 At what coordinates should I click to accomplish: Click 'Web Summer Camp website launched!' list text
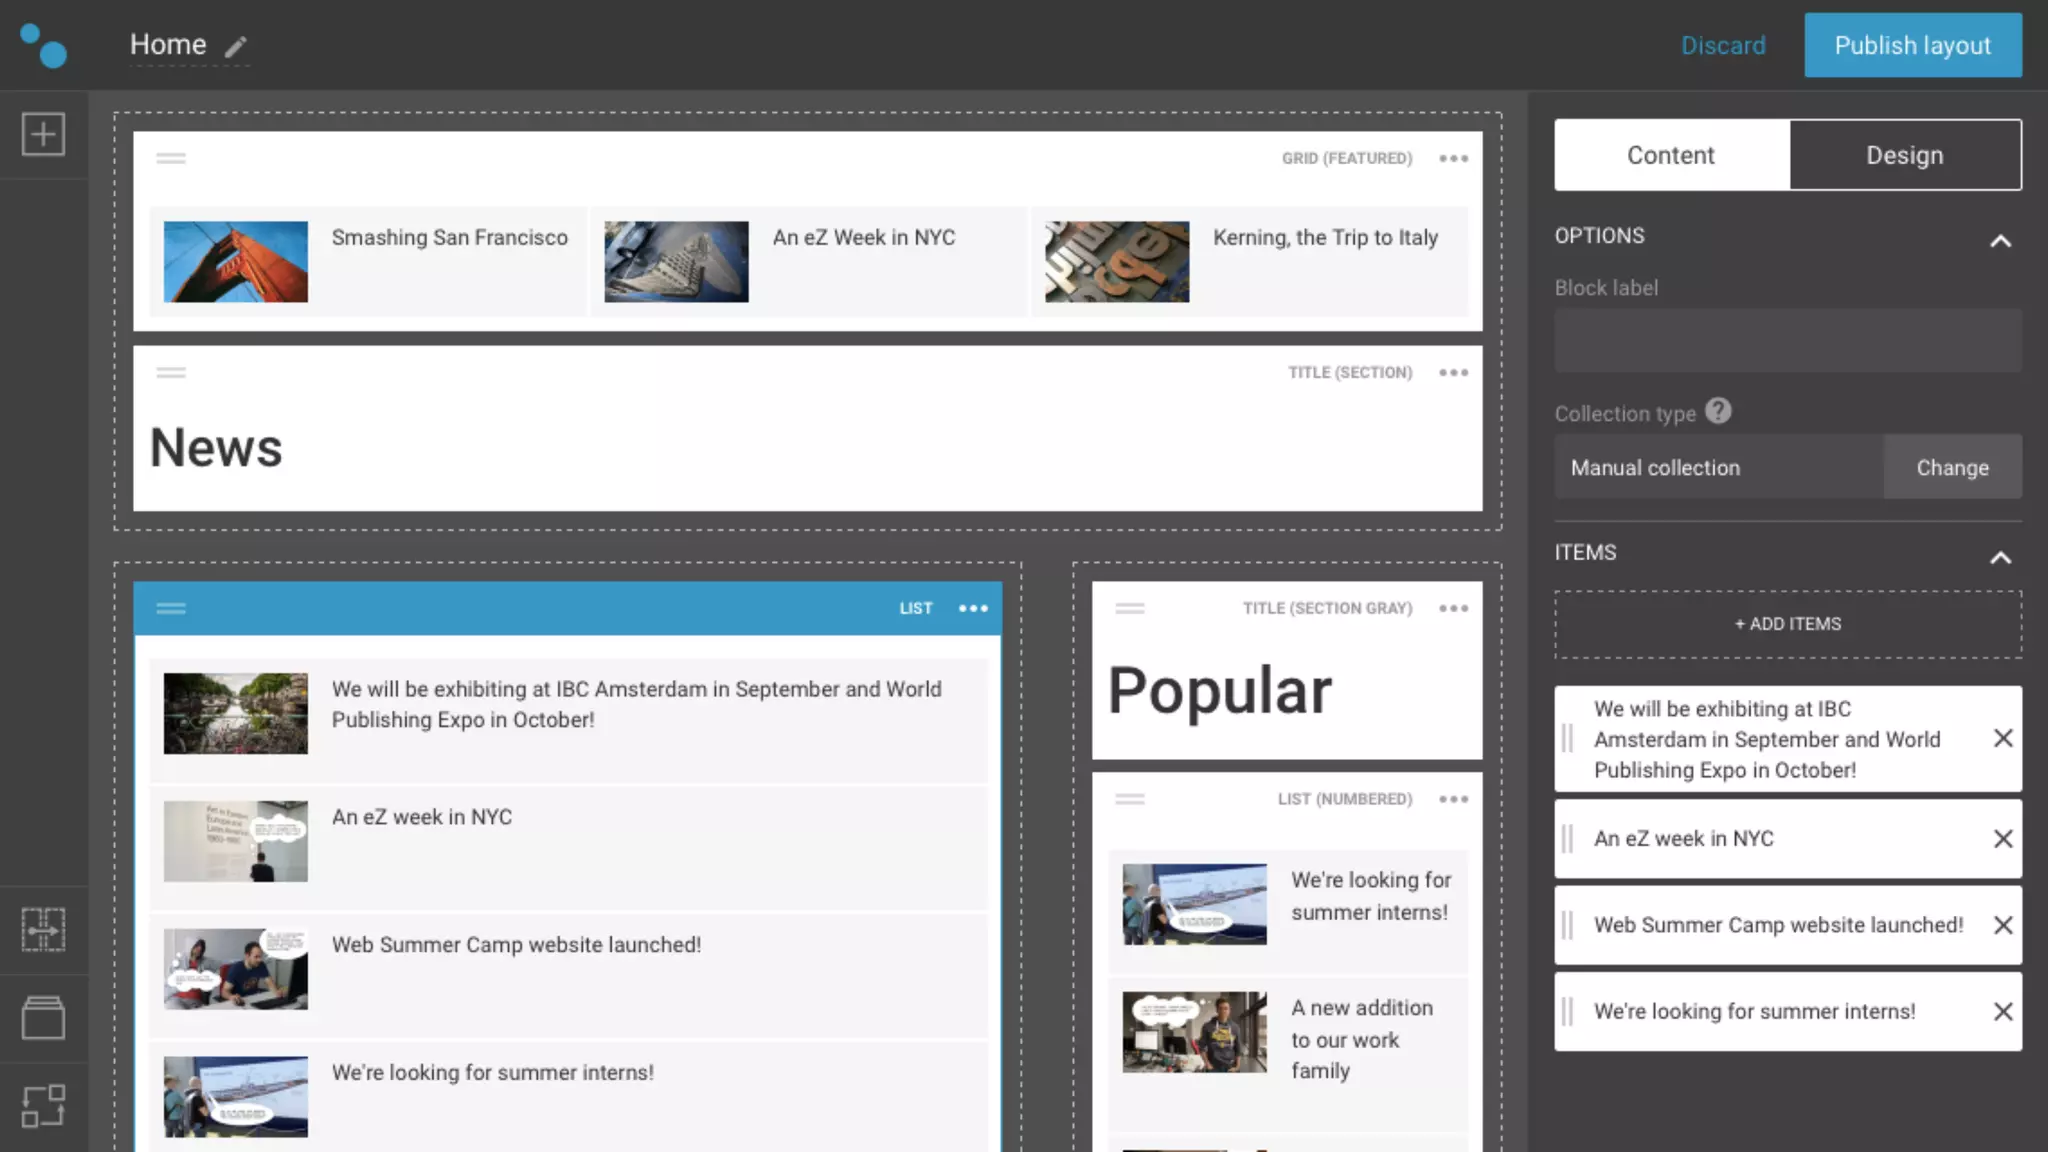pos(516,945)
